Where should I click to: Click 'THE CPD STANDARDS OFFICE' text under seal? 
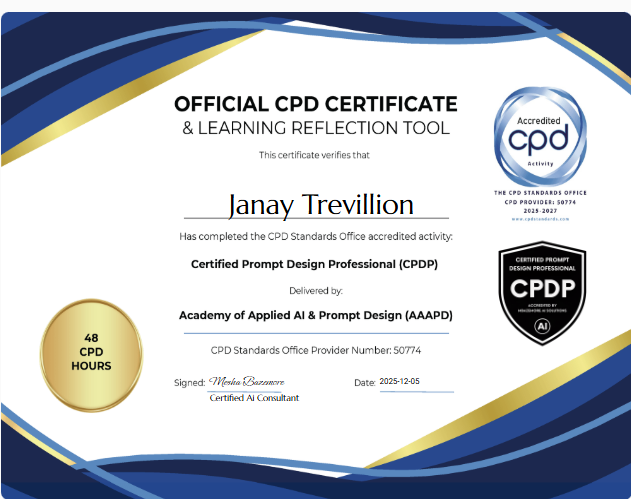tap(540, 193)
